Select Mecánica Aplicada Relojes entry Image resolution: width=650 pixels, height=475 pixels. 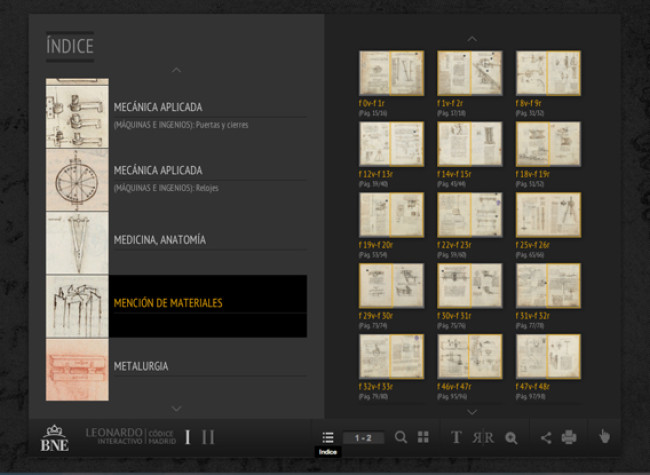210,180
